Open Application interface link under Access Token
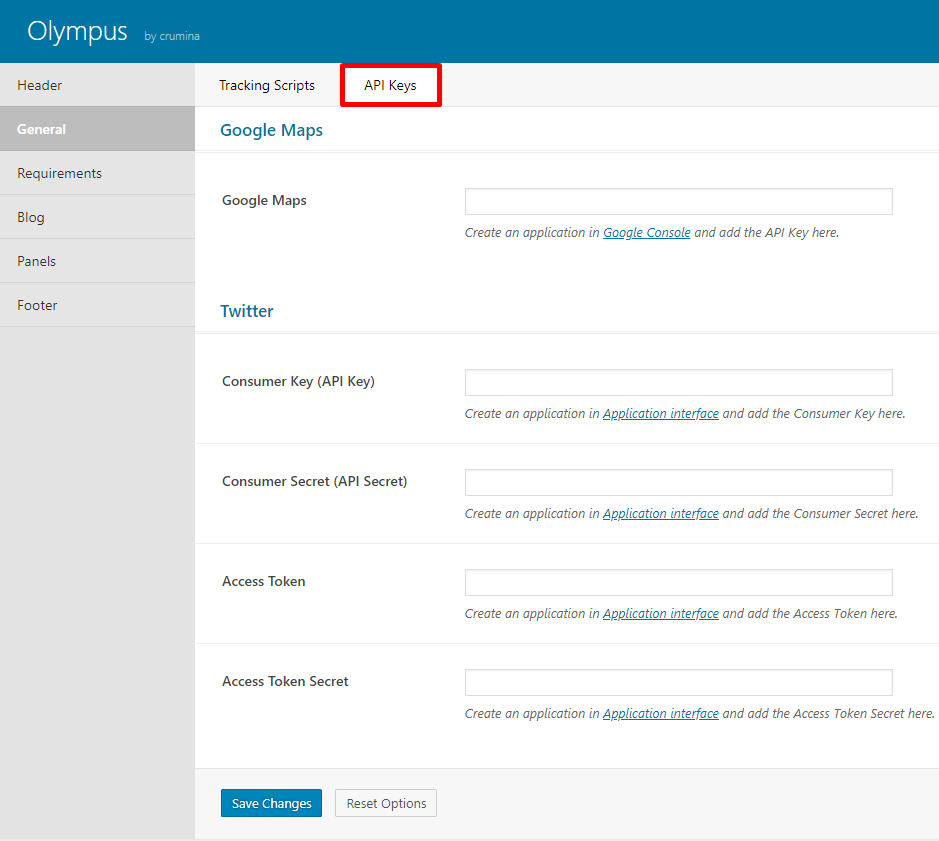939x841 pixels. coord(661,613)
